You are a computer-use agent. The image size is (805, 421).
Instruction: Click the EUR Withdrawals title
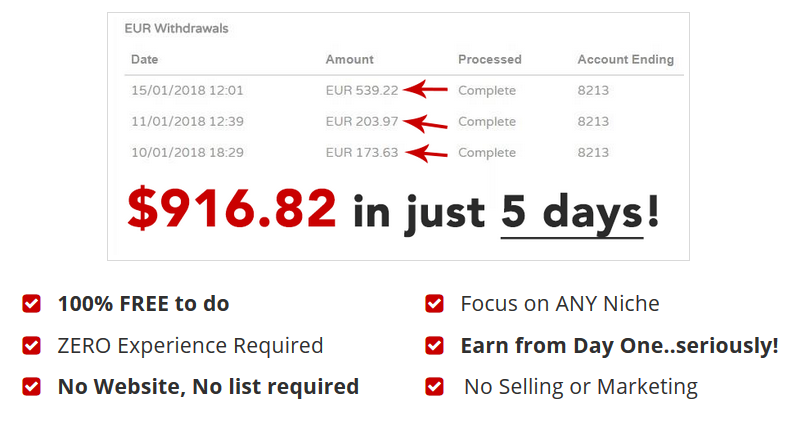pyautogui.click(x=176, y=29)
